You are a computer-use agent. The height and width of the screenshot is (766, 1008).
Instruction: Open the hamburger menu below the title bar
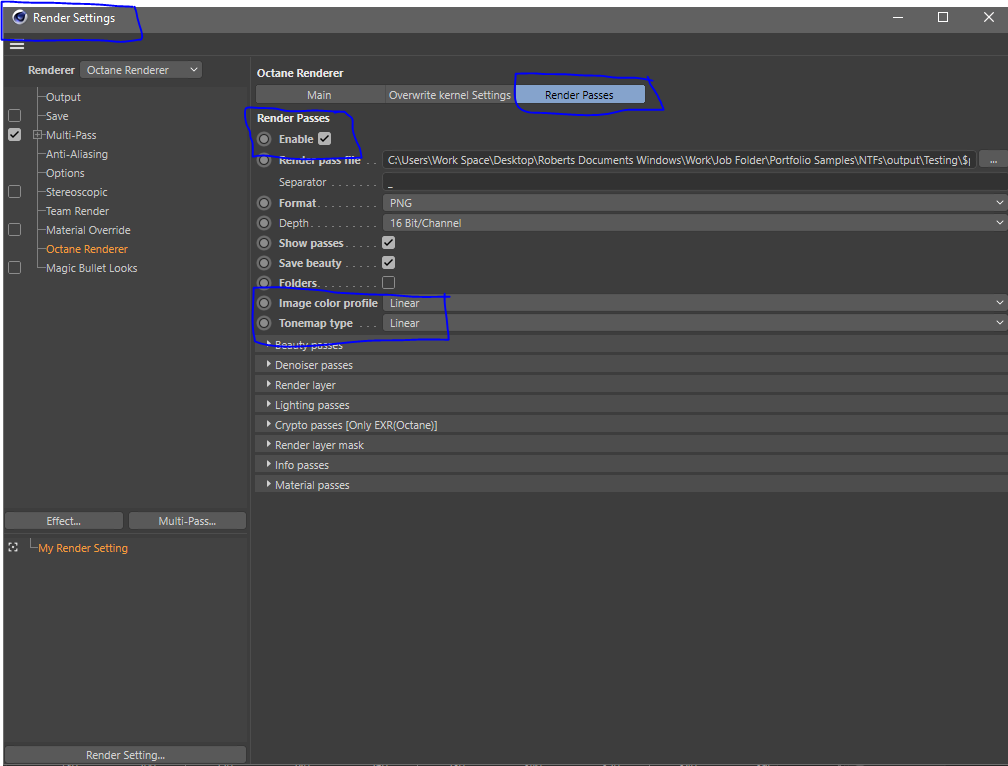[17, 45]
